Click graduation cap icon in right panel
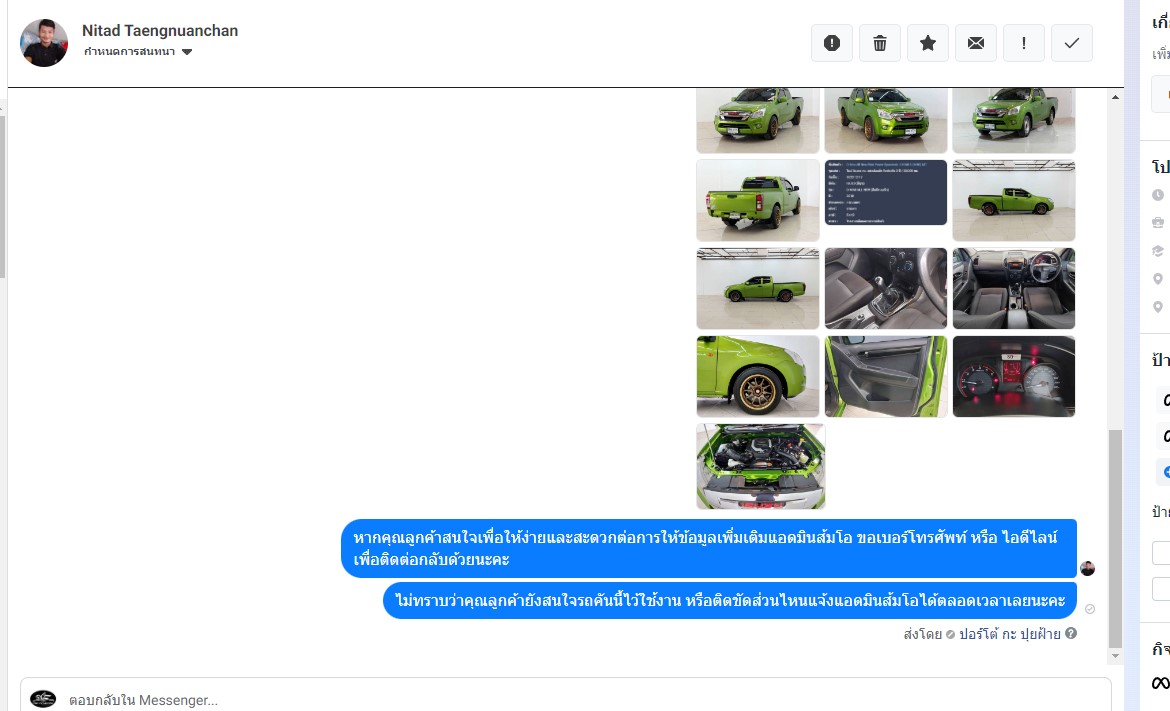This screenshot has height=711, width=1170. click(x=1158, y=251)
